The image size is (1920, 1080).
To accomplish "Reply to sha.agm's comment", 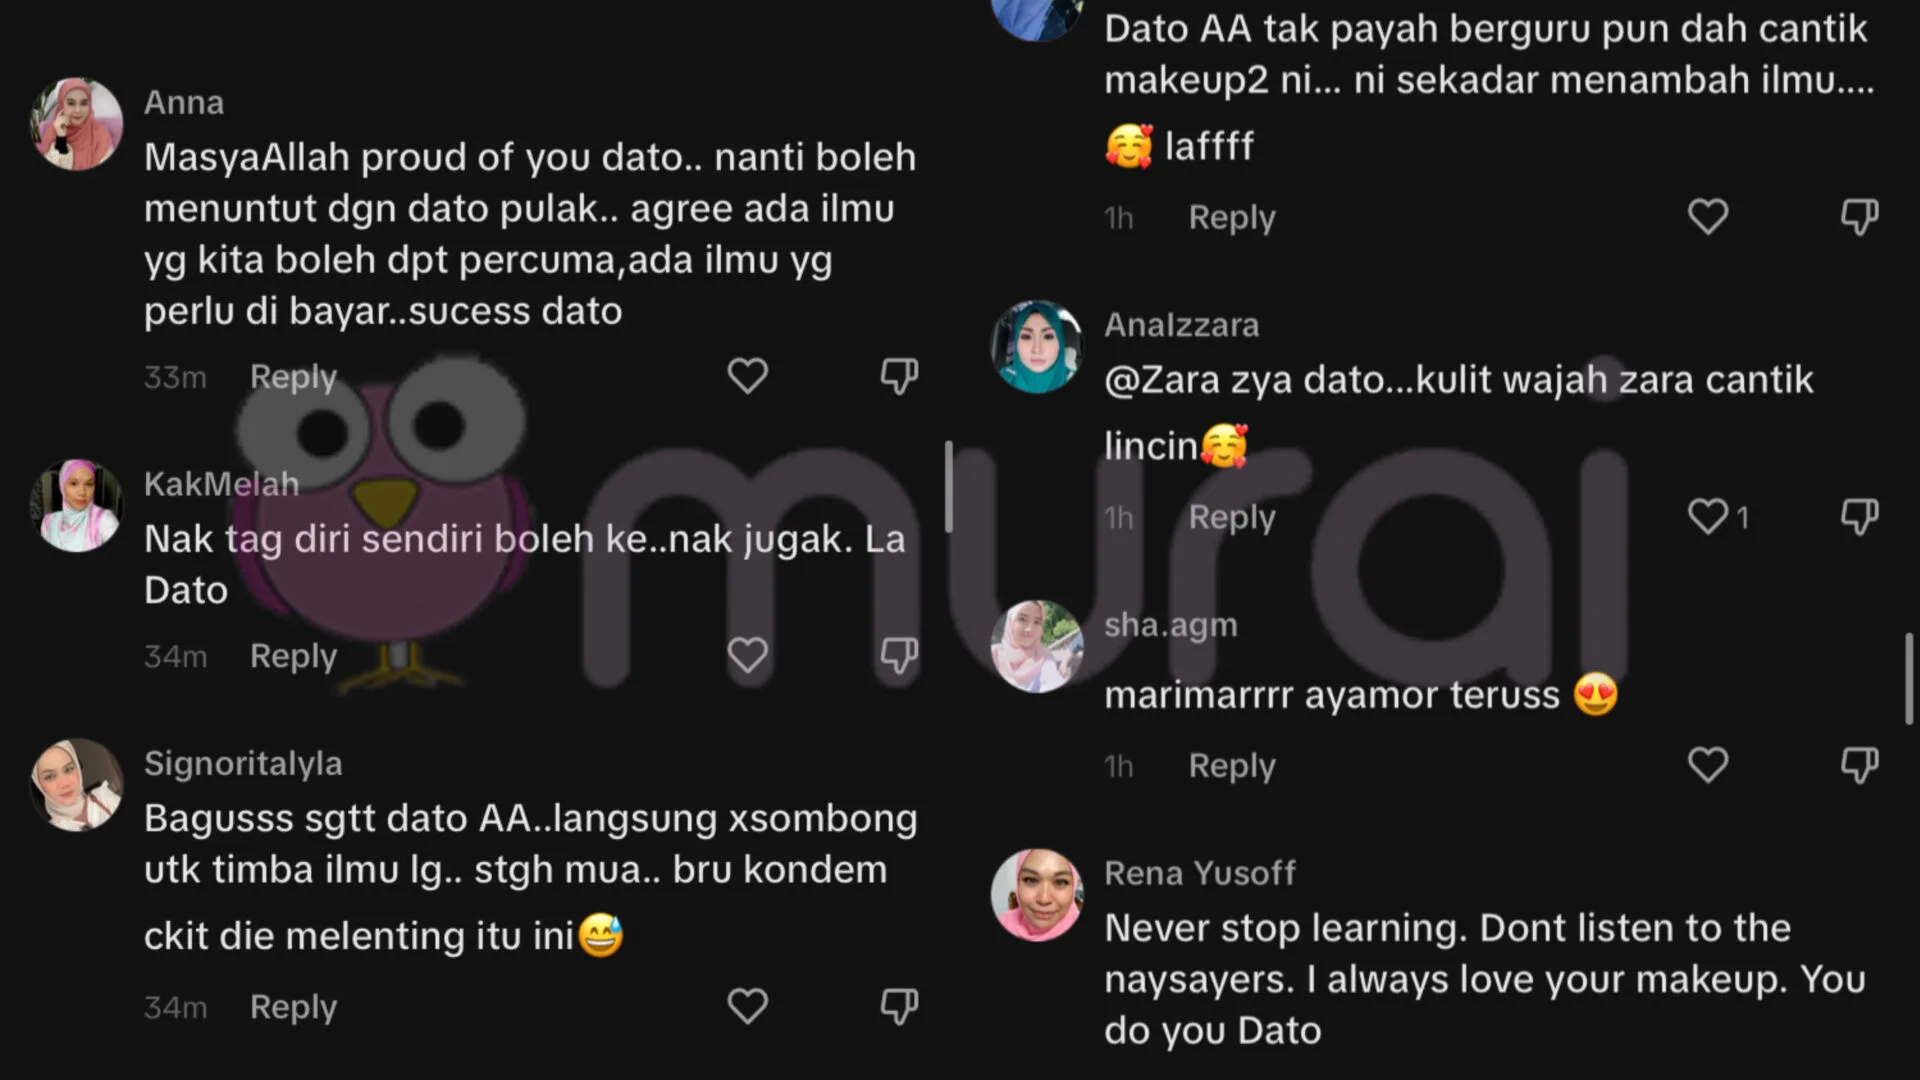I will [x=1232, y=766].
